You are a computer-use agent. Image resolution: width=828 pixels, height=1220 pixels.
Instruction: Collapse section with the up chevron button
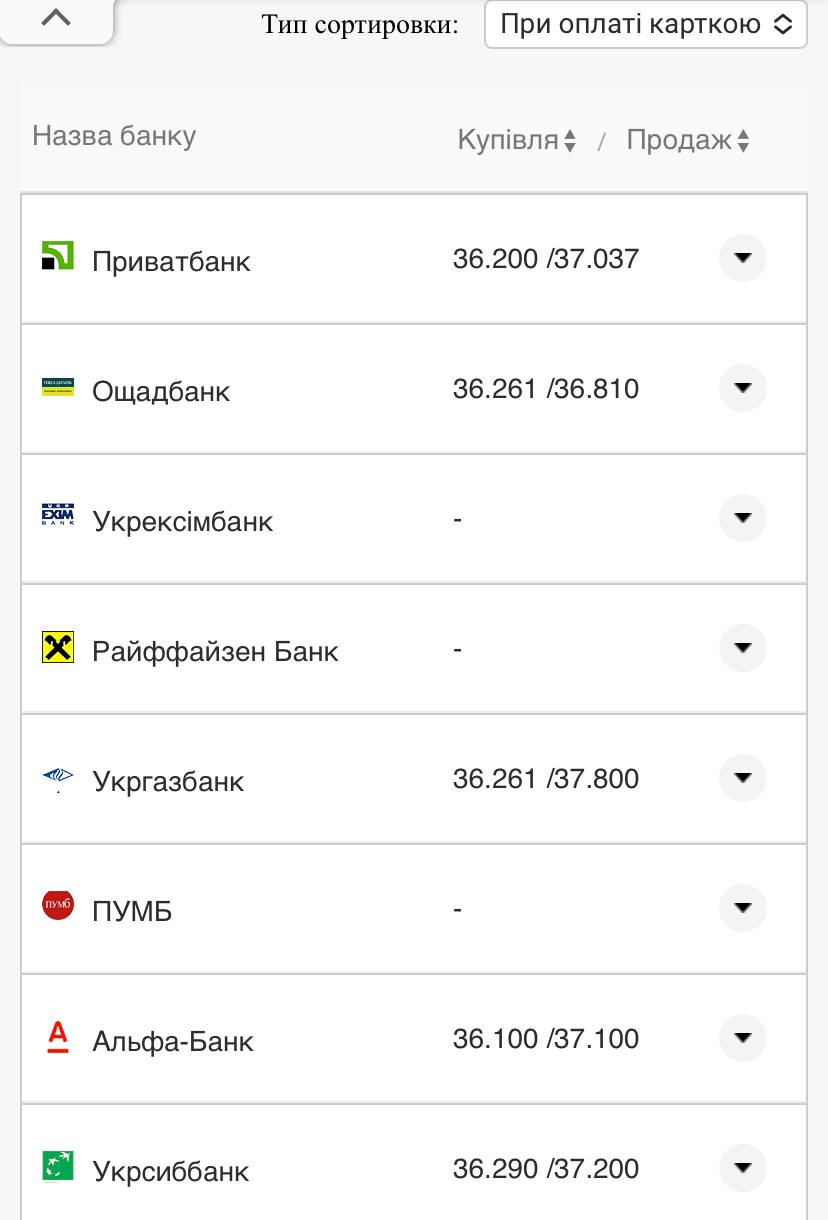pos(57,18)
